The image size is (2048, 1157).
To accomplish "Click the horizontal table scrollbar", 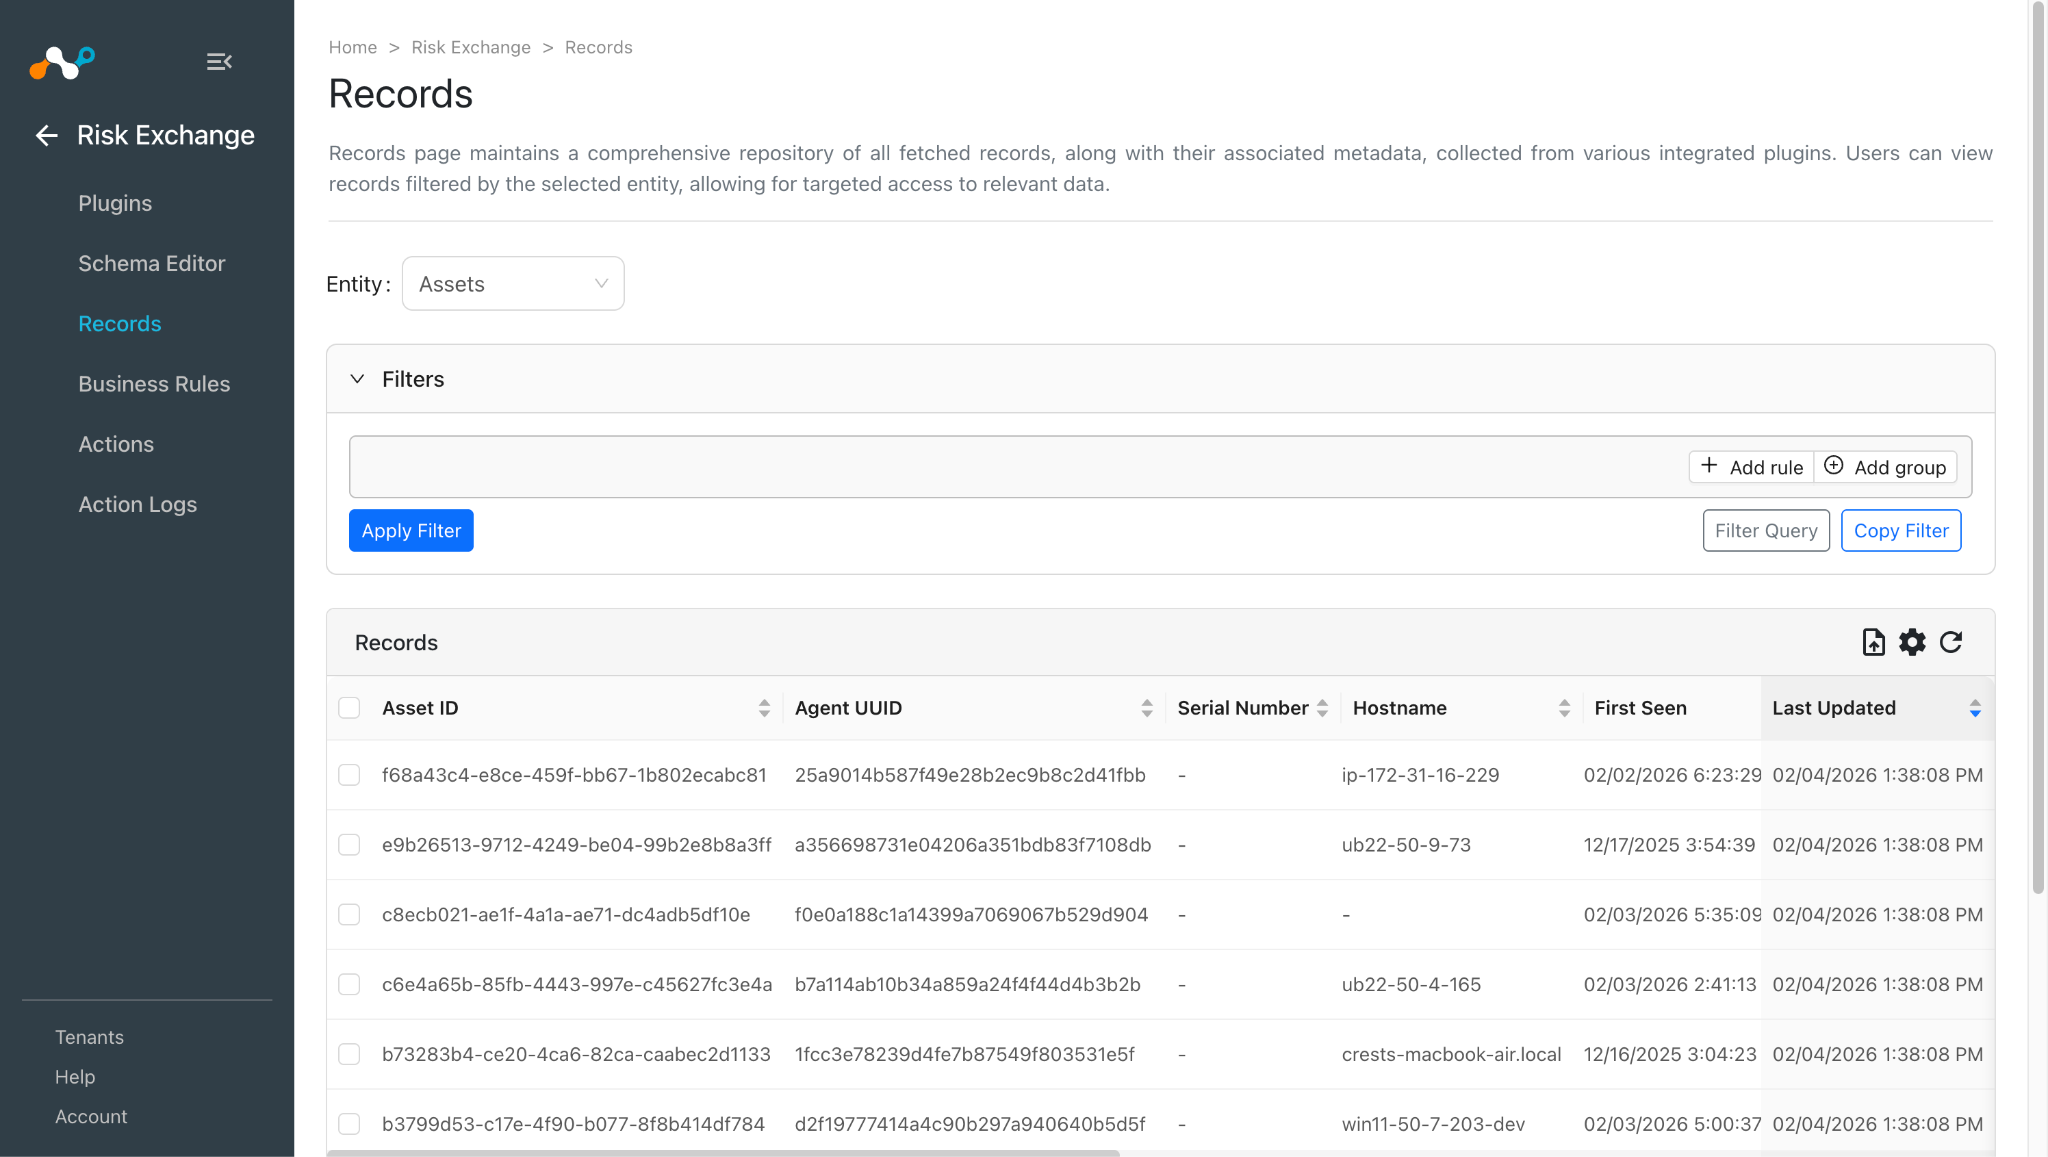I will pyautogui.click(x=723, y=1153).
